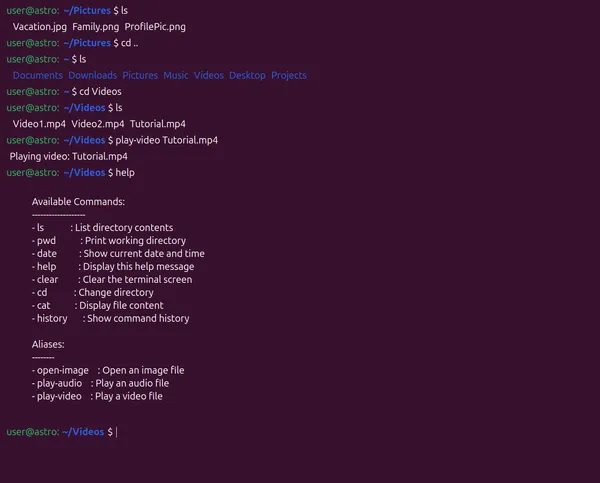This screenshot has width=600, height=483.
Task: Click Pictures in the home directory listing
Action: pos(140,76)
